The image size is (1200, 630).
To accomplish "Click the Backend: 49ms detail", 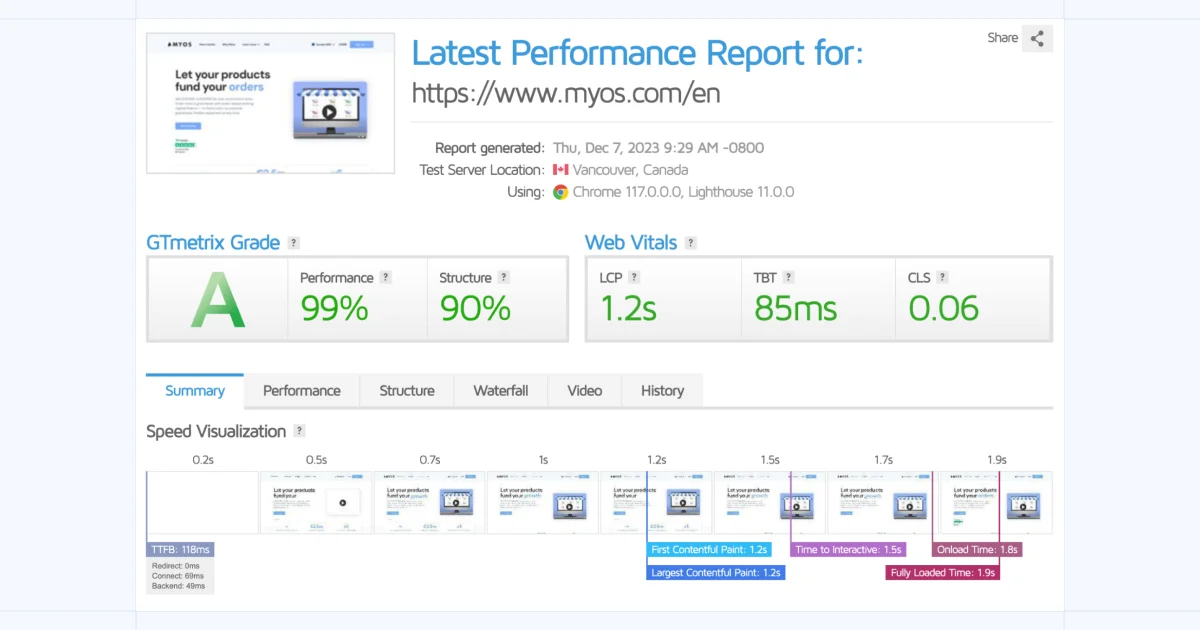I will [178, 586].
